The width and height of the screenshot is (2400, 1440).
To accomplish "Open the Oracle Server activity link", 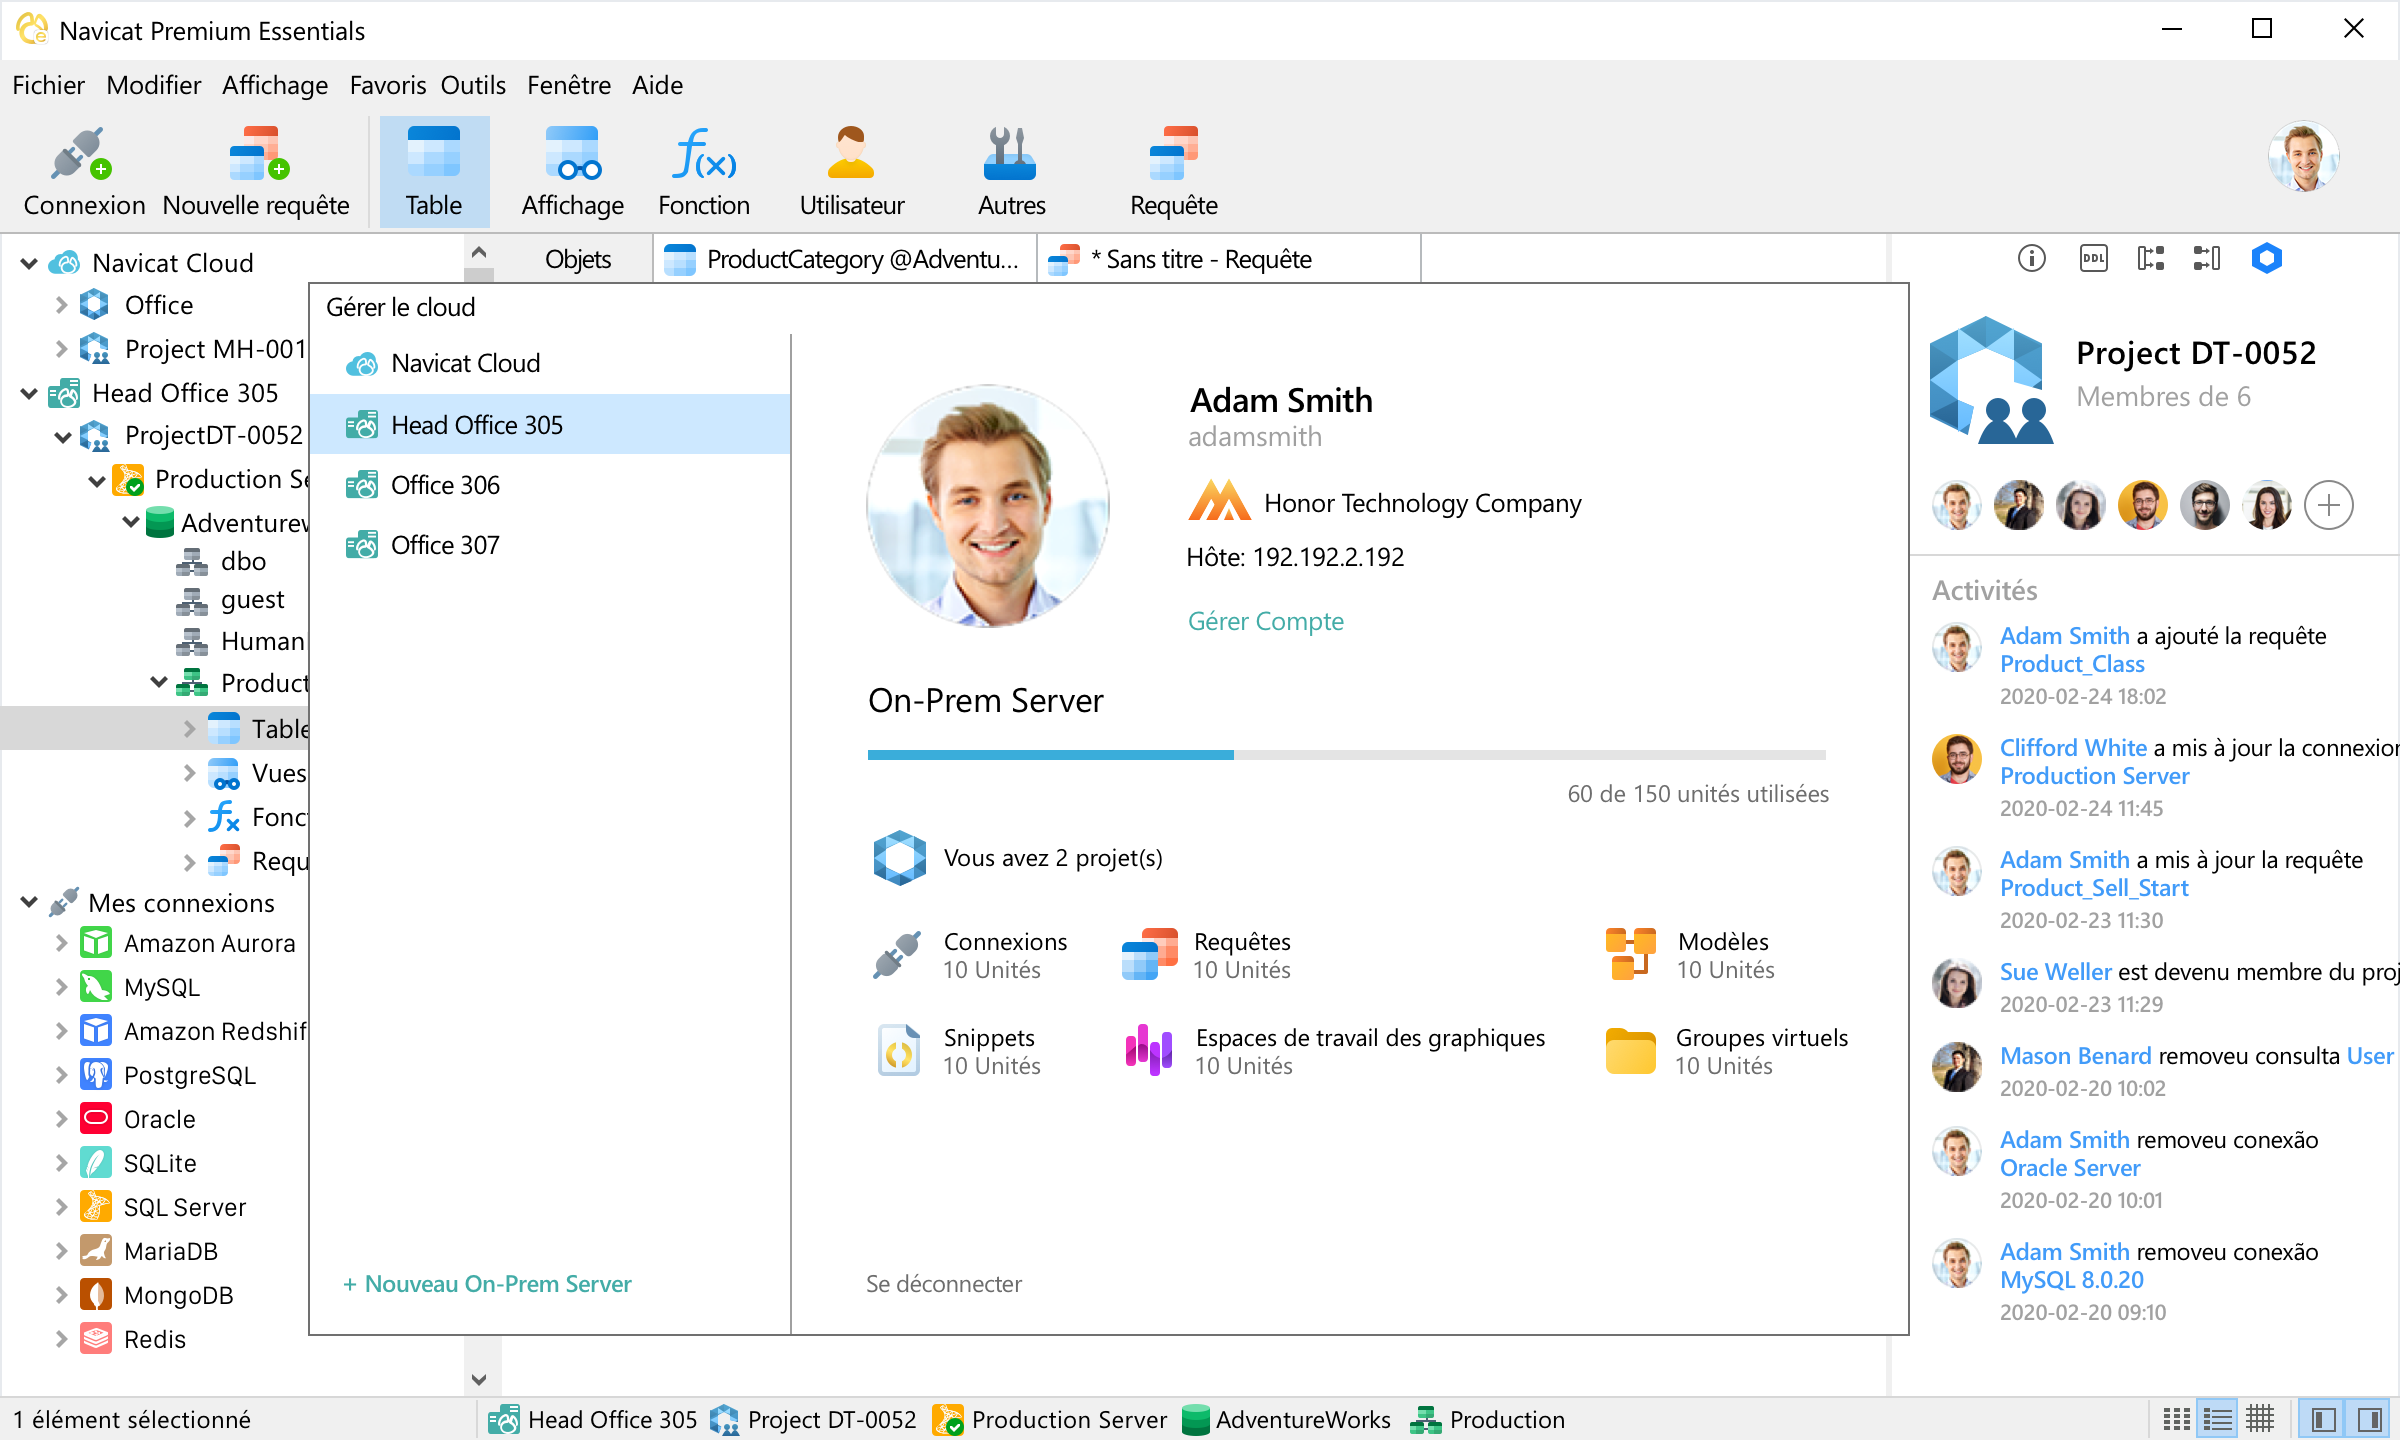I will [2070, 1169].
